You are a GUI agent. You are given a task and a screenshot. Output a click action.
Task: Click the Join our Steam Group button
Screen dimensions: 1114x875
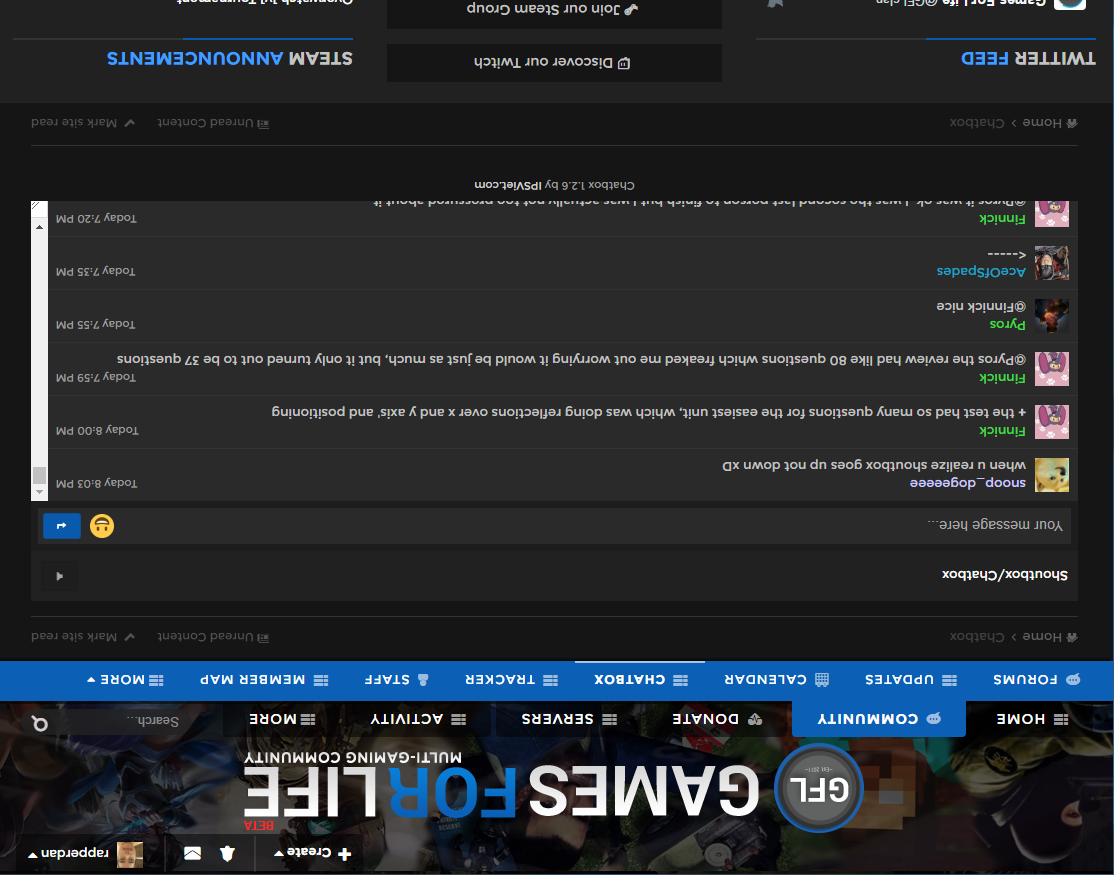pyautogui.click(x=554, y=10)
